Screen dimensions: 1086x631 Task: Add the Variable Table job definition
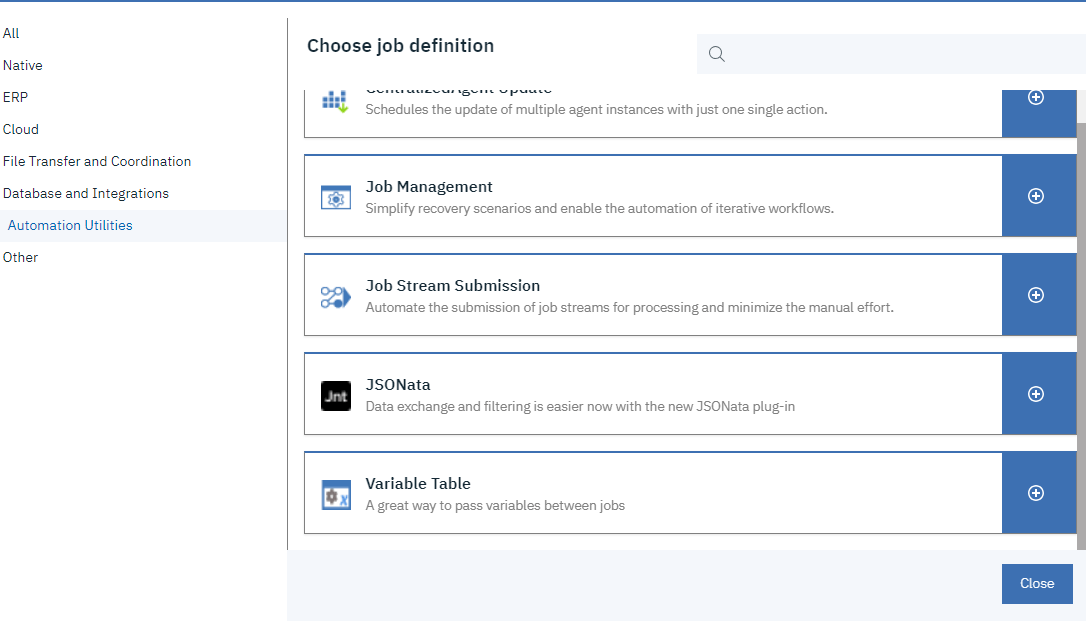pyautogui.click(x=1037, y=493)
